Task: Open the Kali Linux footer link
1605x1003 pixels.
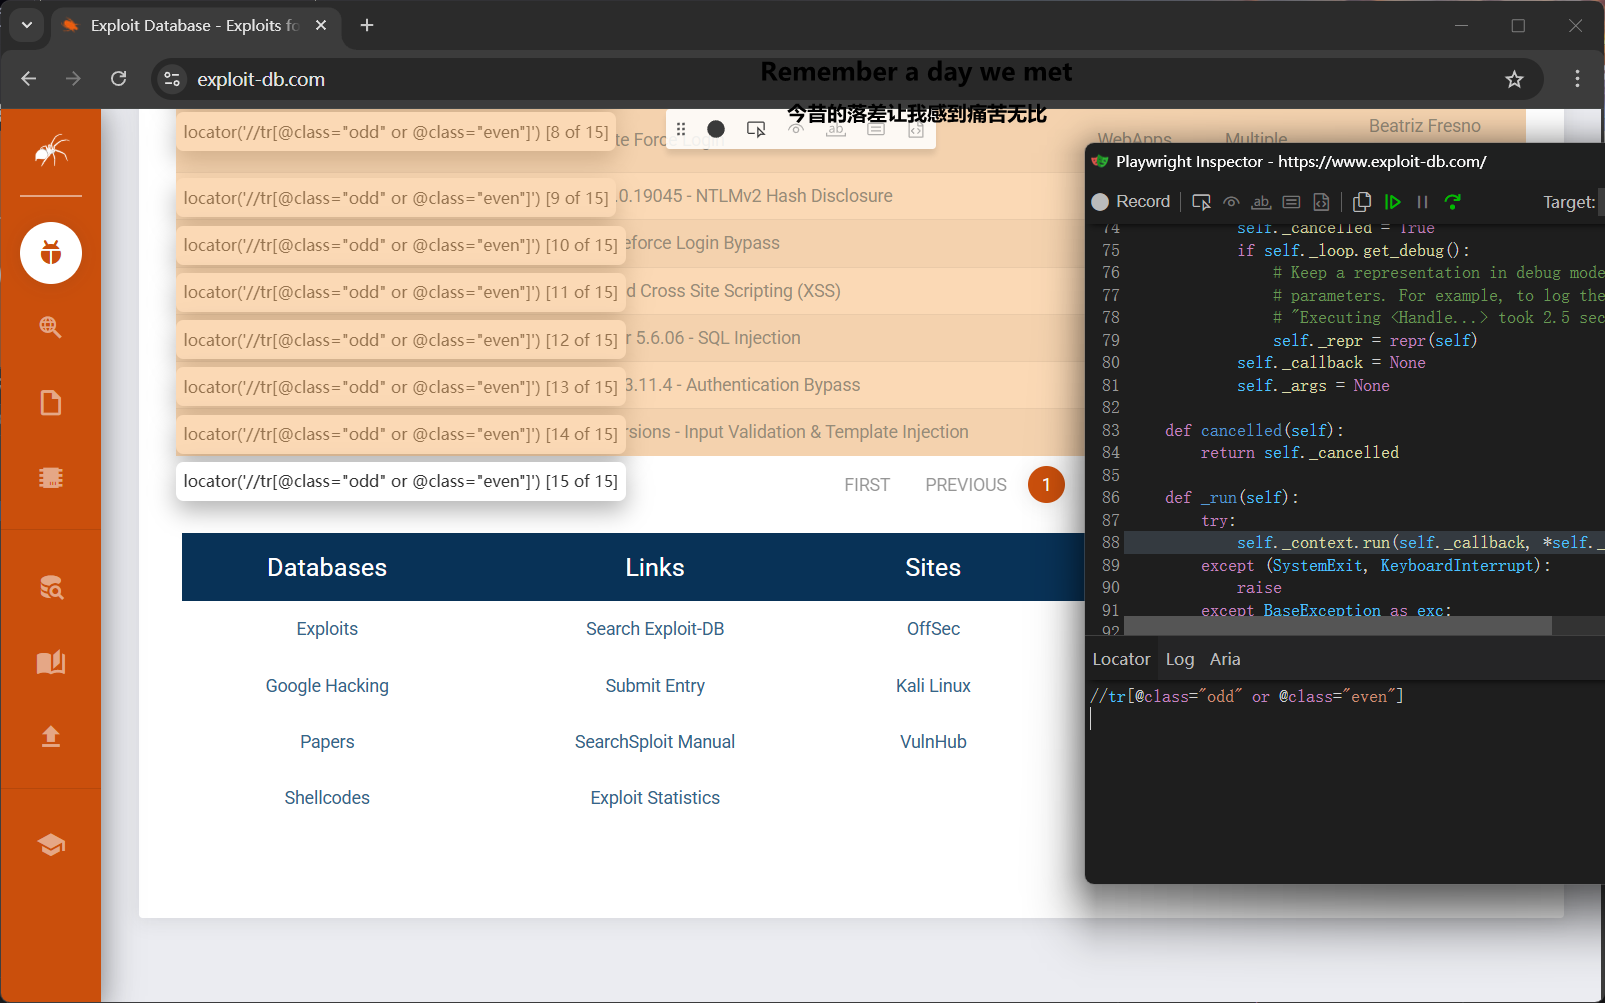Action: [x=933, y=686]
